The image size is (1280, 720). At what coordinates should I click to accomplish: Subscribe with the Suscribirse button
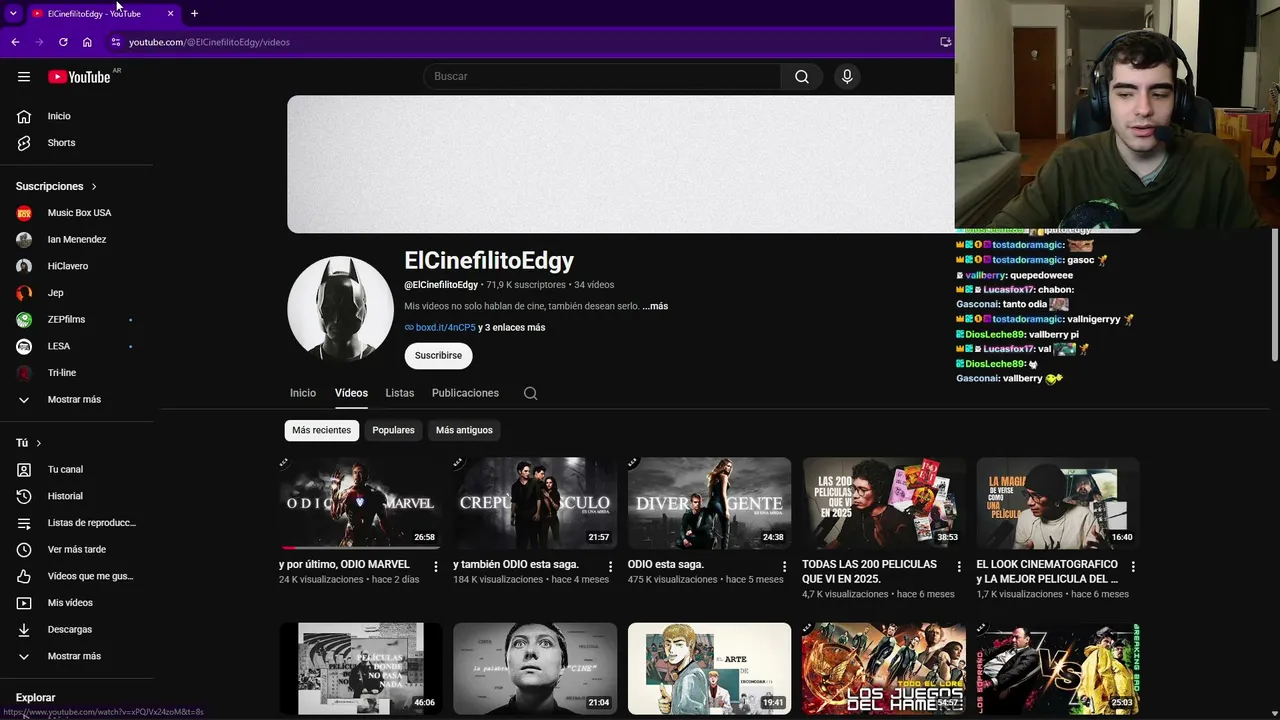point(438,356)
